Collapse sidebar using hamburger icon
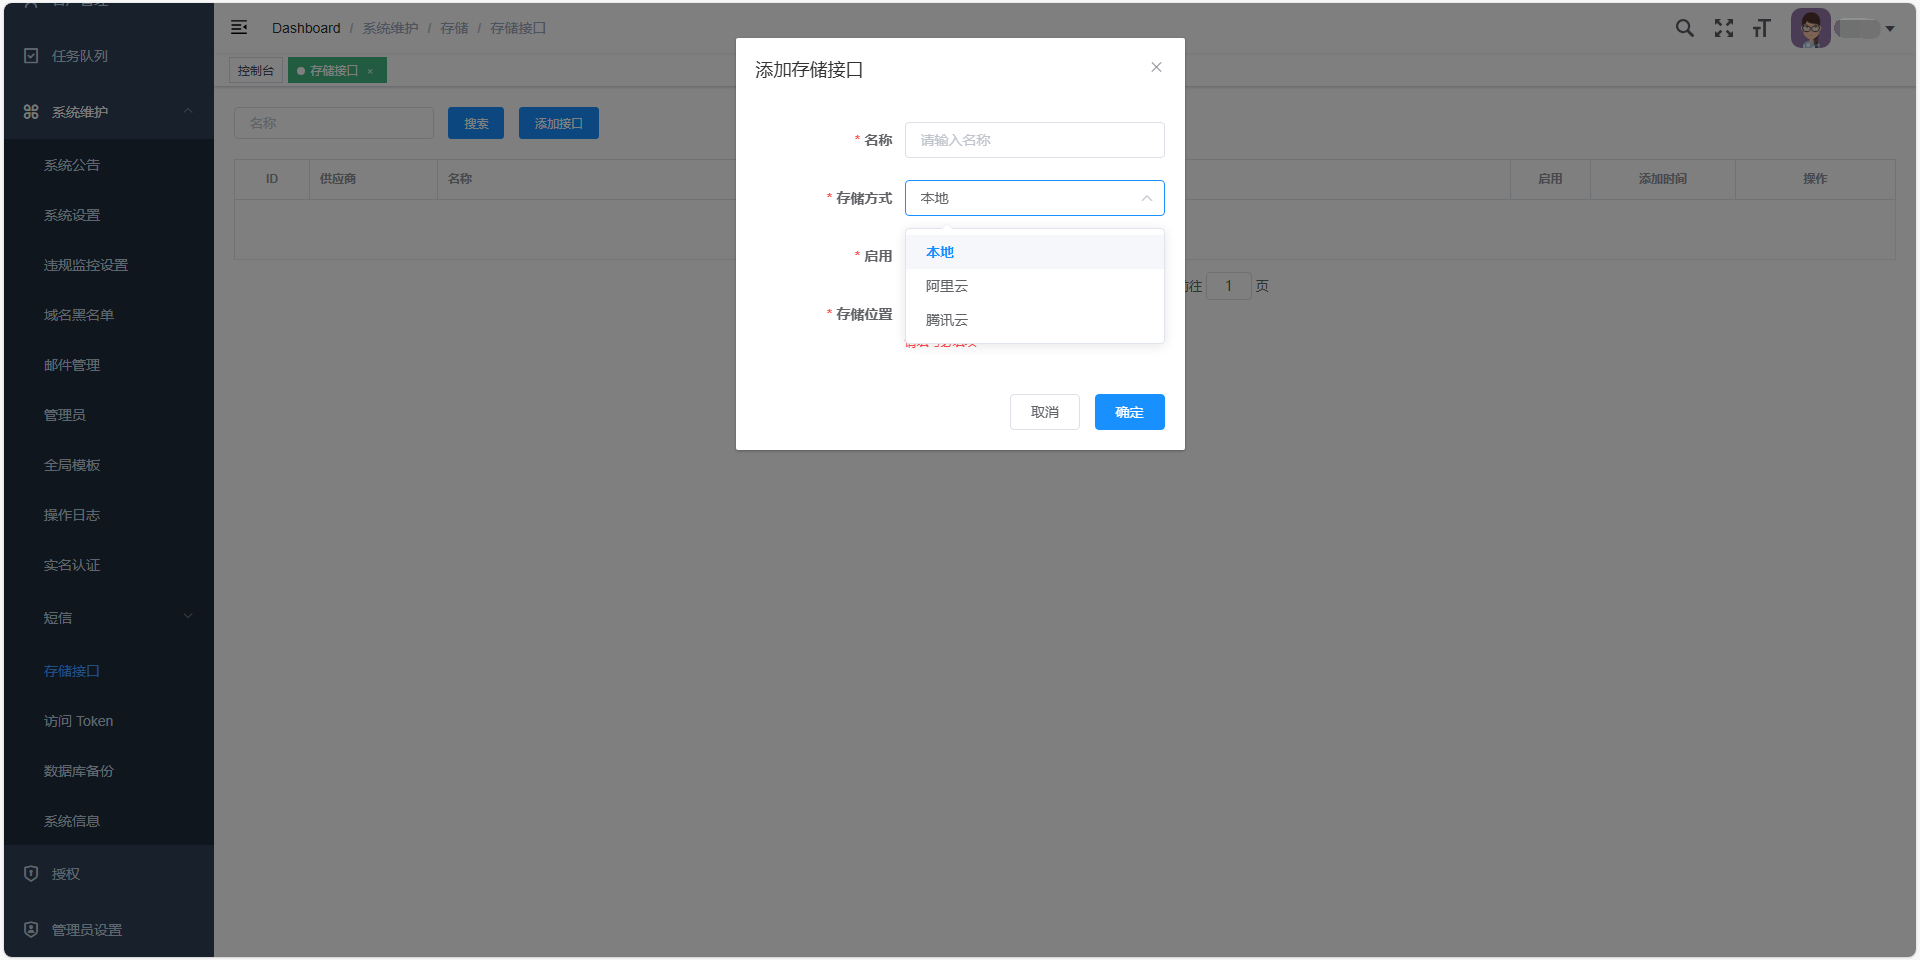 tap(239, 28)
